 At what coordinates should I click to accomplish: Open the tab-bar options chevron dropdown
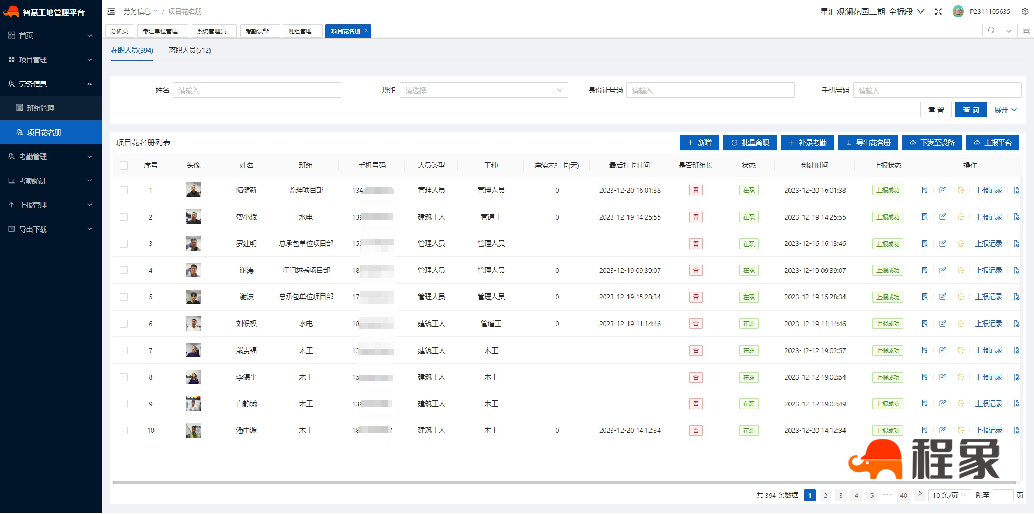(x=1009, y=31)
